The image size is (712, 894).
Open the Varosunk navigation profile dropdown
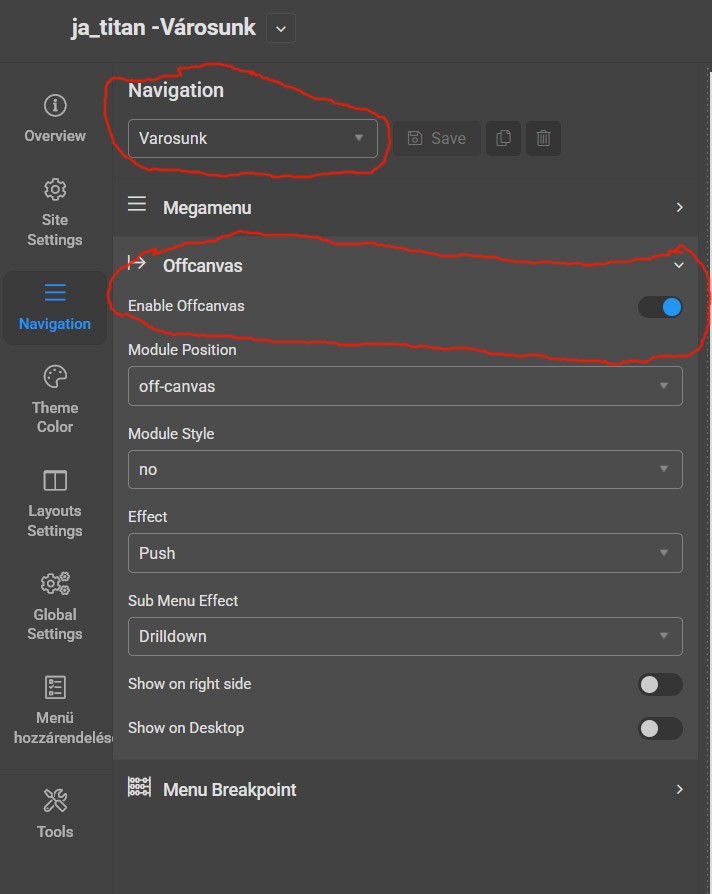tap(252, 139)
